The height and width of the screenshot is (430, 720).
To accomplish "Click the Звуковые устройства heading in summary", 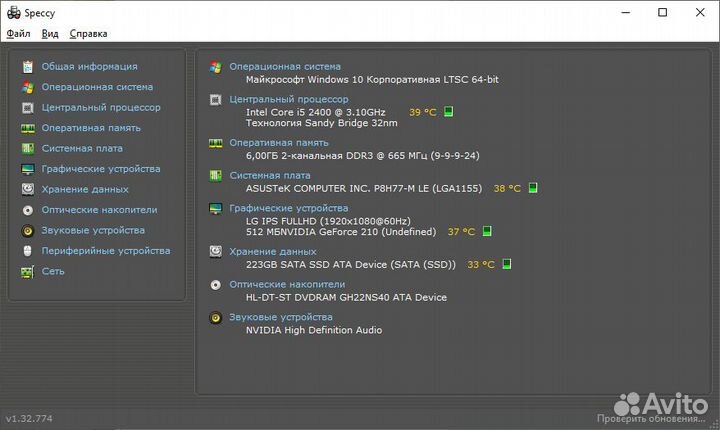I will [x=281, y=317].
